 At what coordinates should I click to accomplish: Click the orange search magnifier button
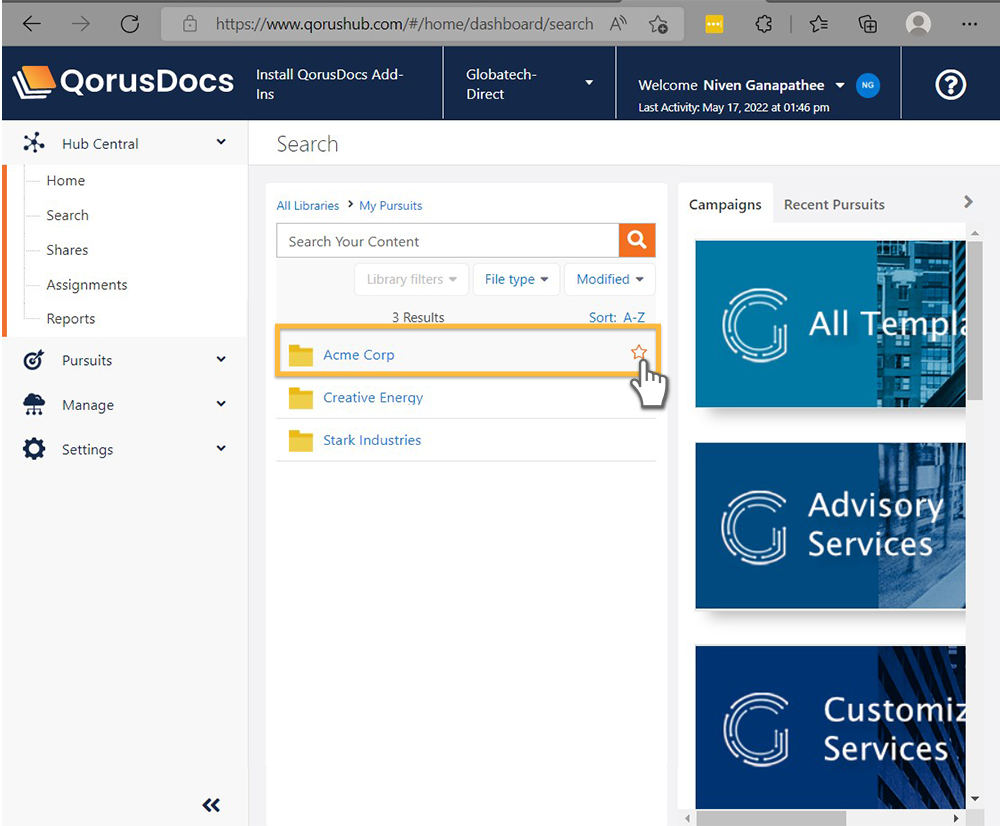636,240
